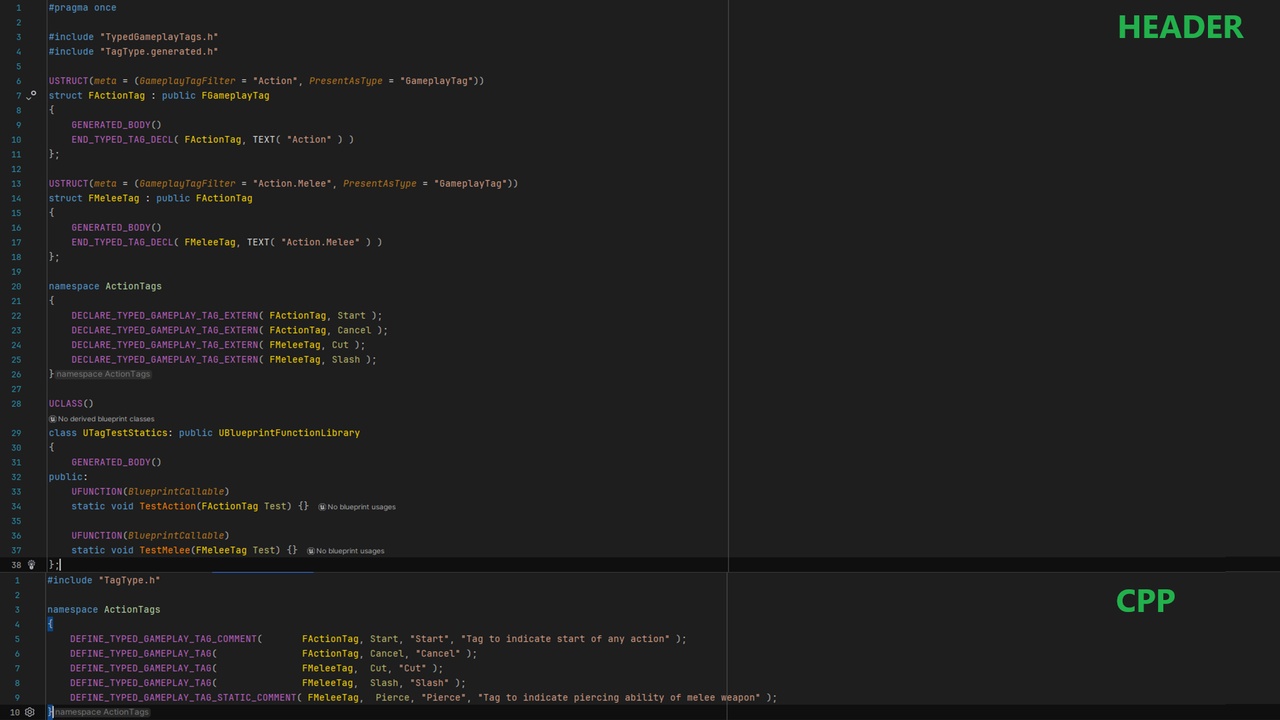1280x720 pixels.
Task: Open the lightbulb quick-fix icon on line 38
Action: 31,565
